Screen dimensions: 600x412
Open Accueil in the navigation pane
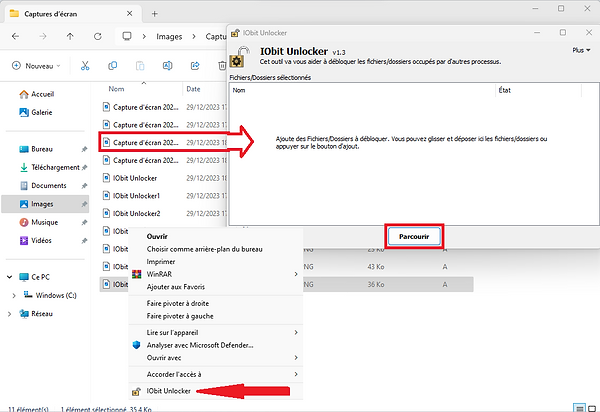coord(43,94)
